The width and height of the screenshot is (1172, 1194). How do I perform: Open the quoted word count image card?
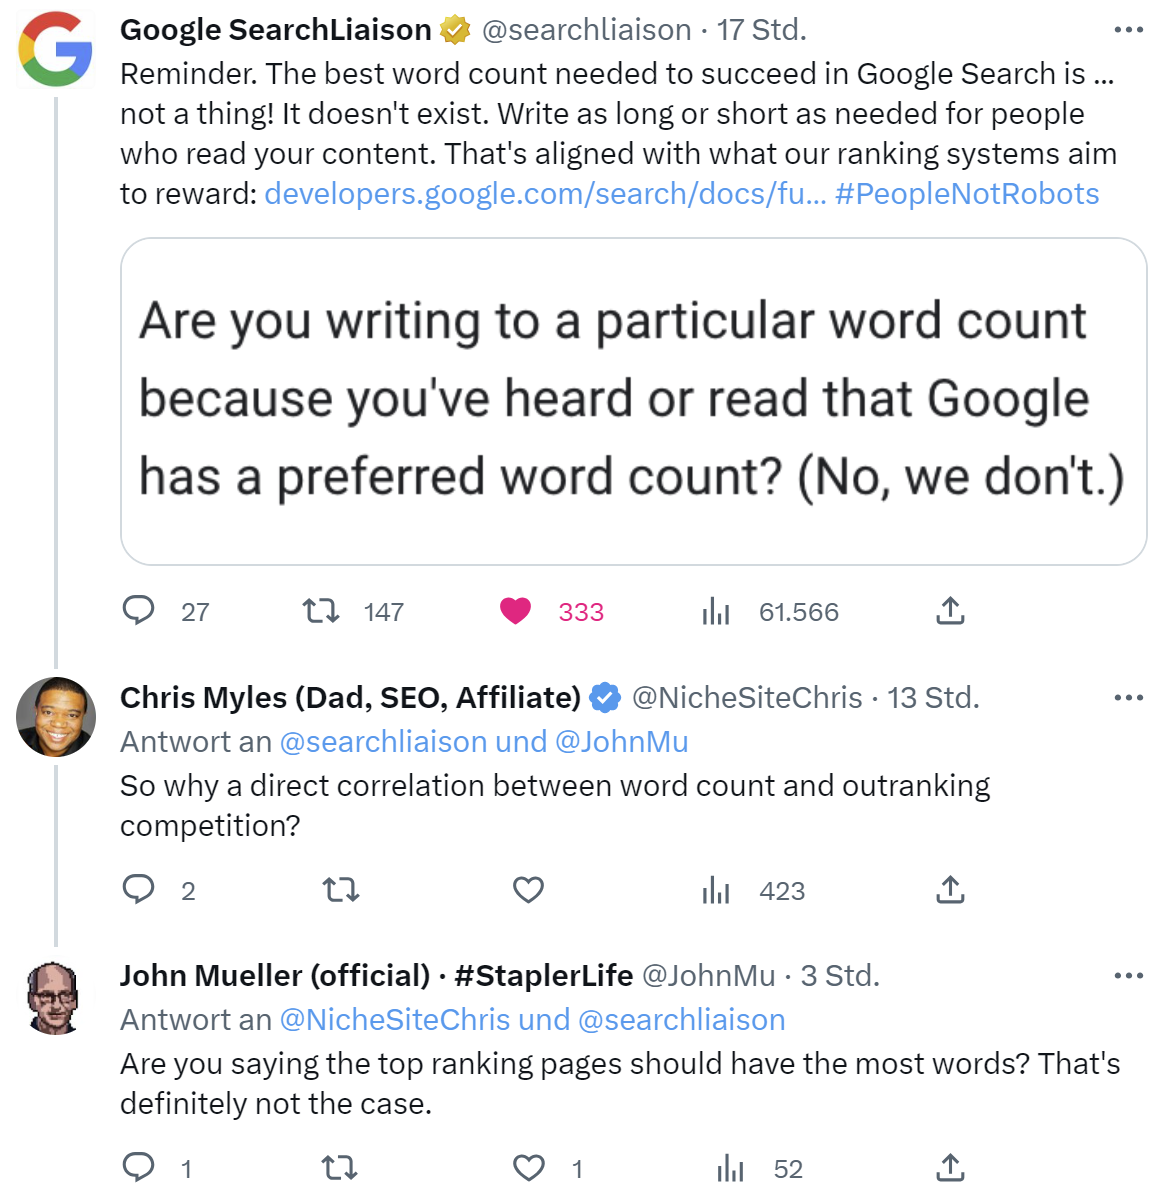[633, 401]
